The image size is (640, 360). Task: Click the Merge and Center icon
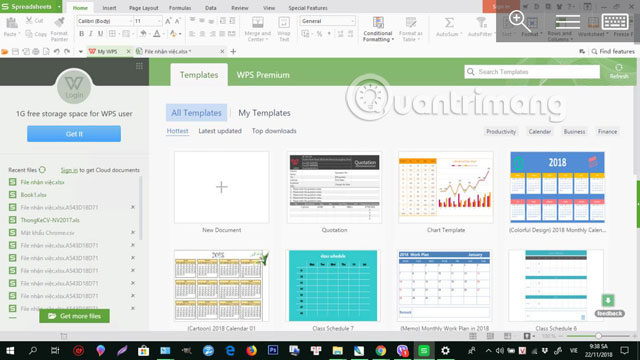(x=258, y=22)
